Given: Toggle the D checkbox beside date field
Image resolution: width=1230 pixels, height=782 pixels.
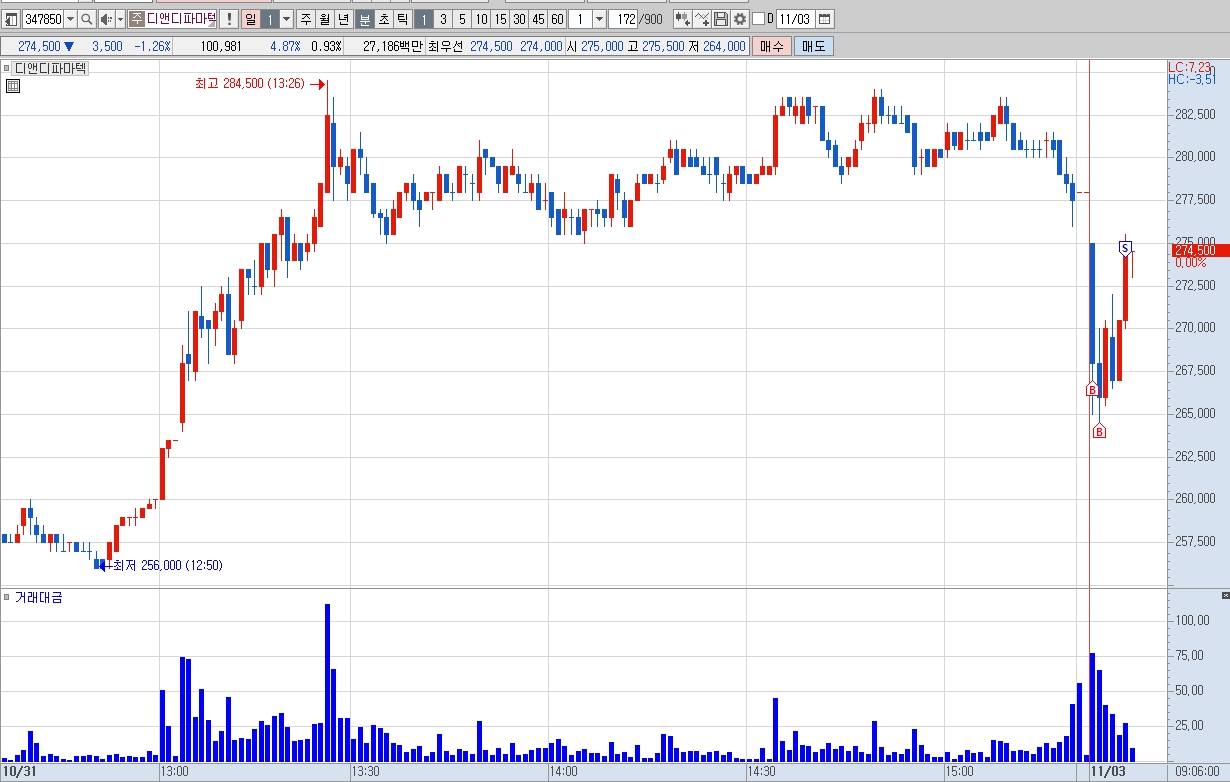Looking at the screenshot, I should coord(757,19).
